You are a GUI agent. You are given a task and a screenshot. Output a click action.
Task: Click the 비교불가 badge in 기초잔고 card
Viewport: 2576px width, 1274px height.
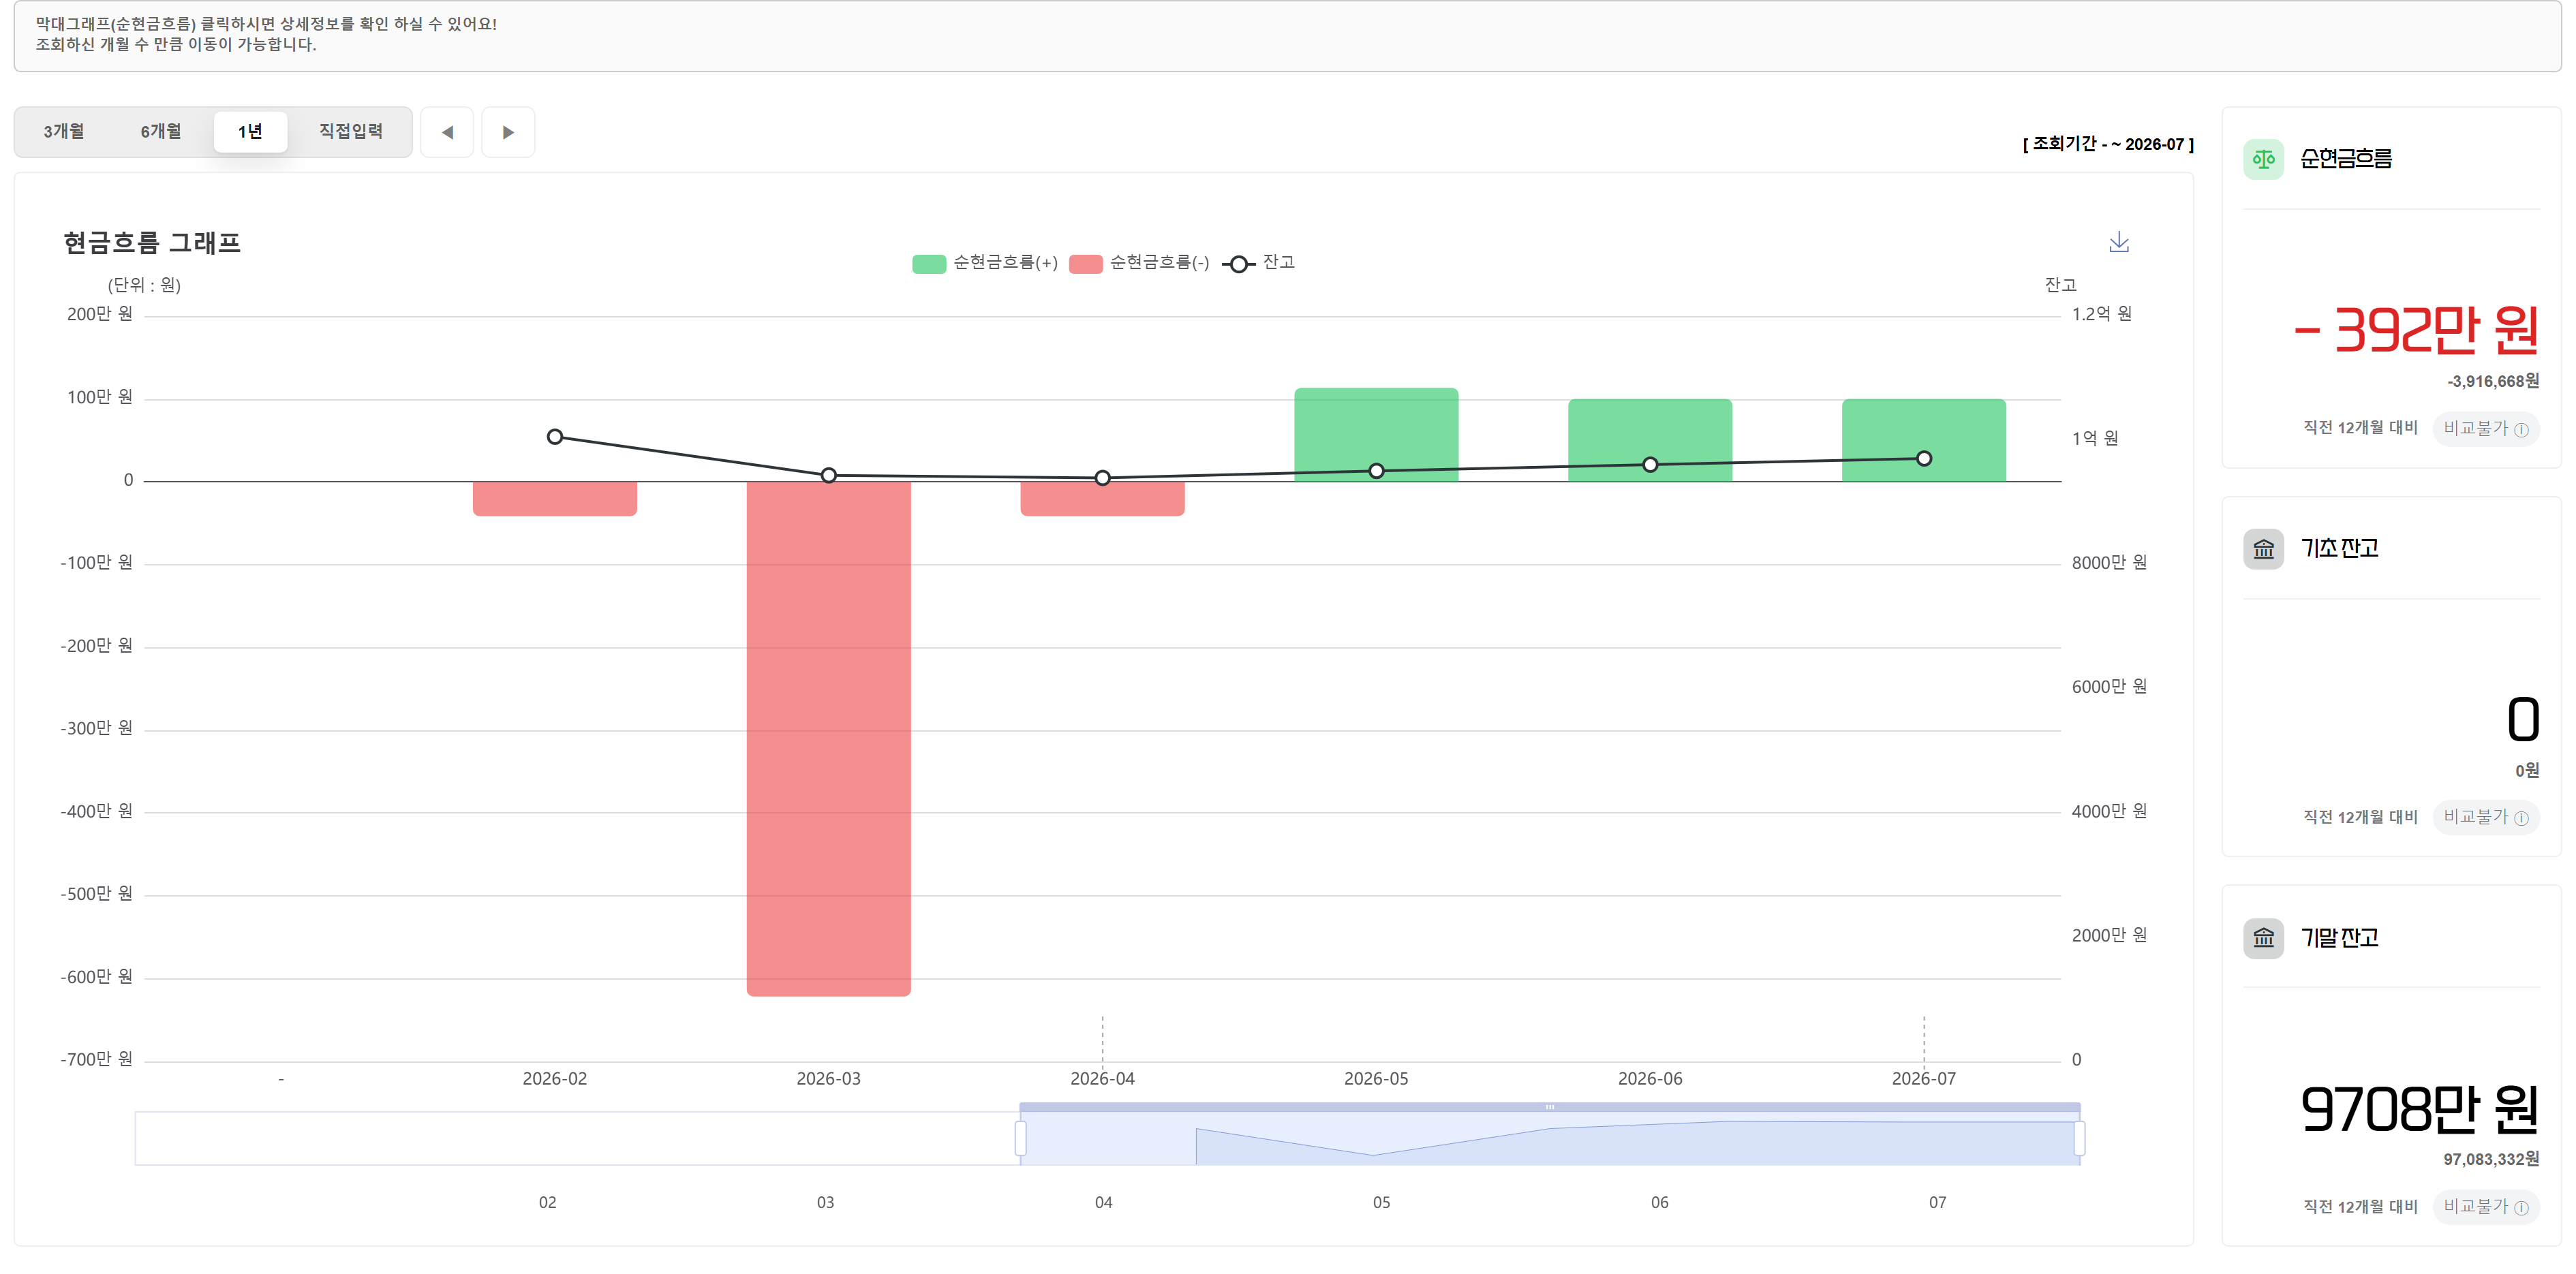[2485, 817]
